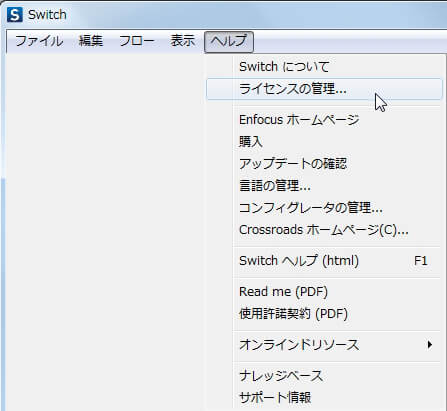The image size is (447, 411).
Task: Click the Switch app icon in title bar
Action: 15,15
